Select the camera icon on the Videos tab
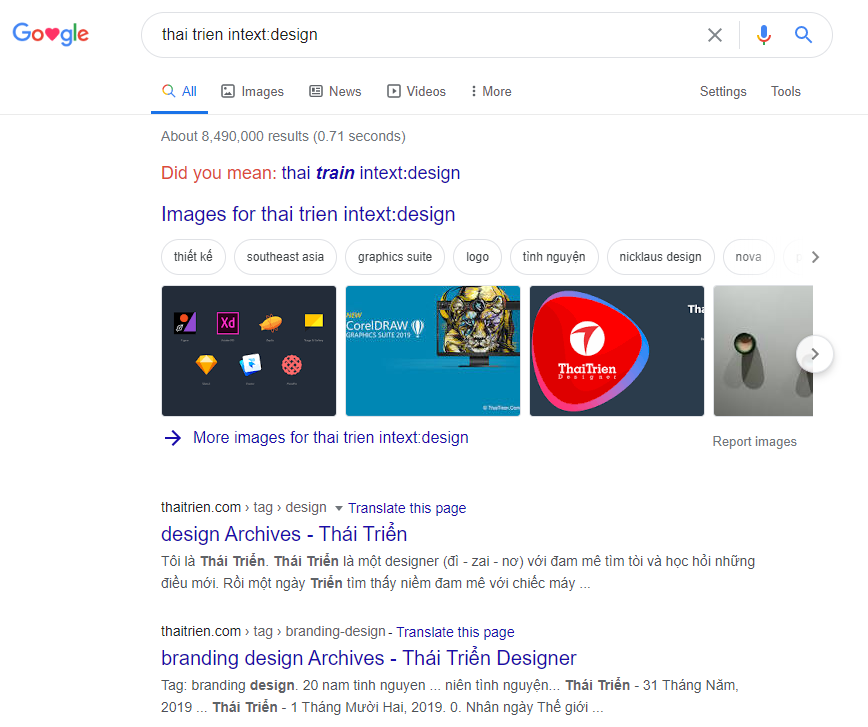Screen dimensions: 868x727 click(393, 91)
